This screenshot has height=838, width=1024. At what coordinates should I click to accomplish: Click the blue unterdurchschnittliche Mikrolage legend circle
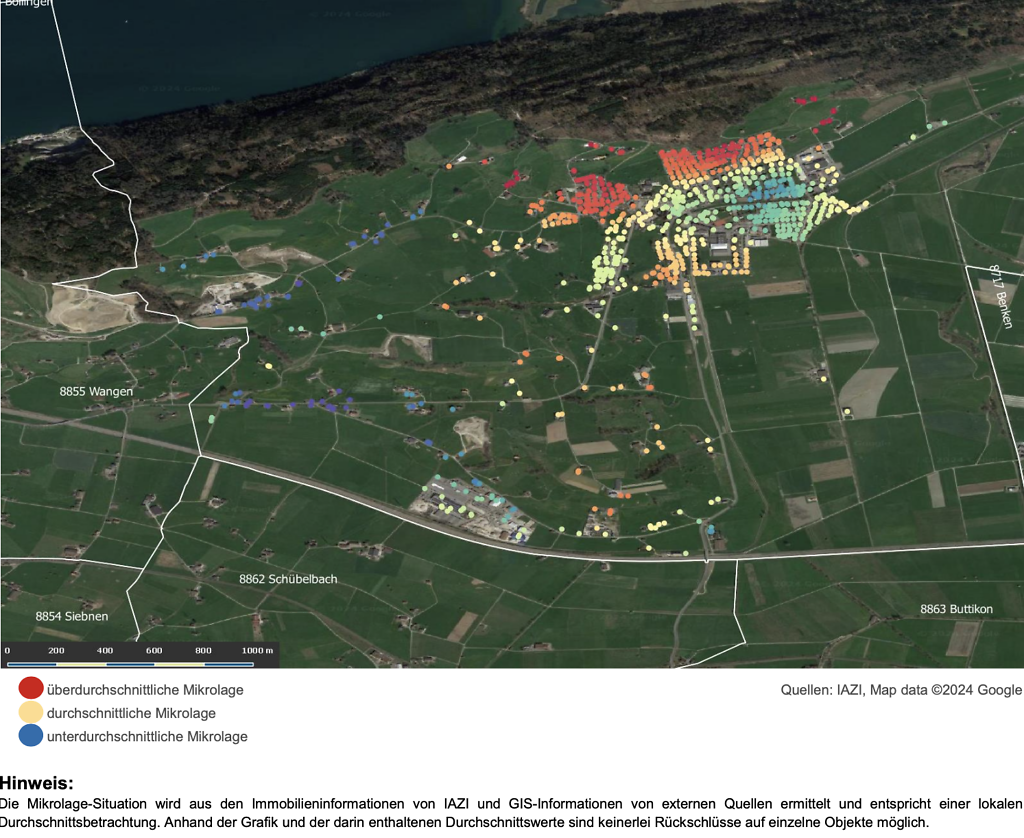(x=31, y=735)
